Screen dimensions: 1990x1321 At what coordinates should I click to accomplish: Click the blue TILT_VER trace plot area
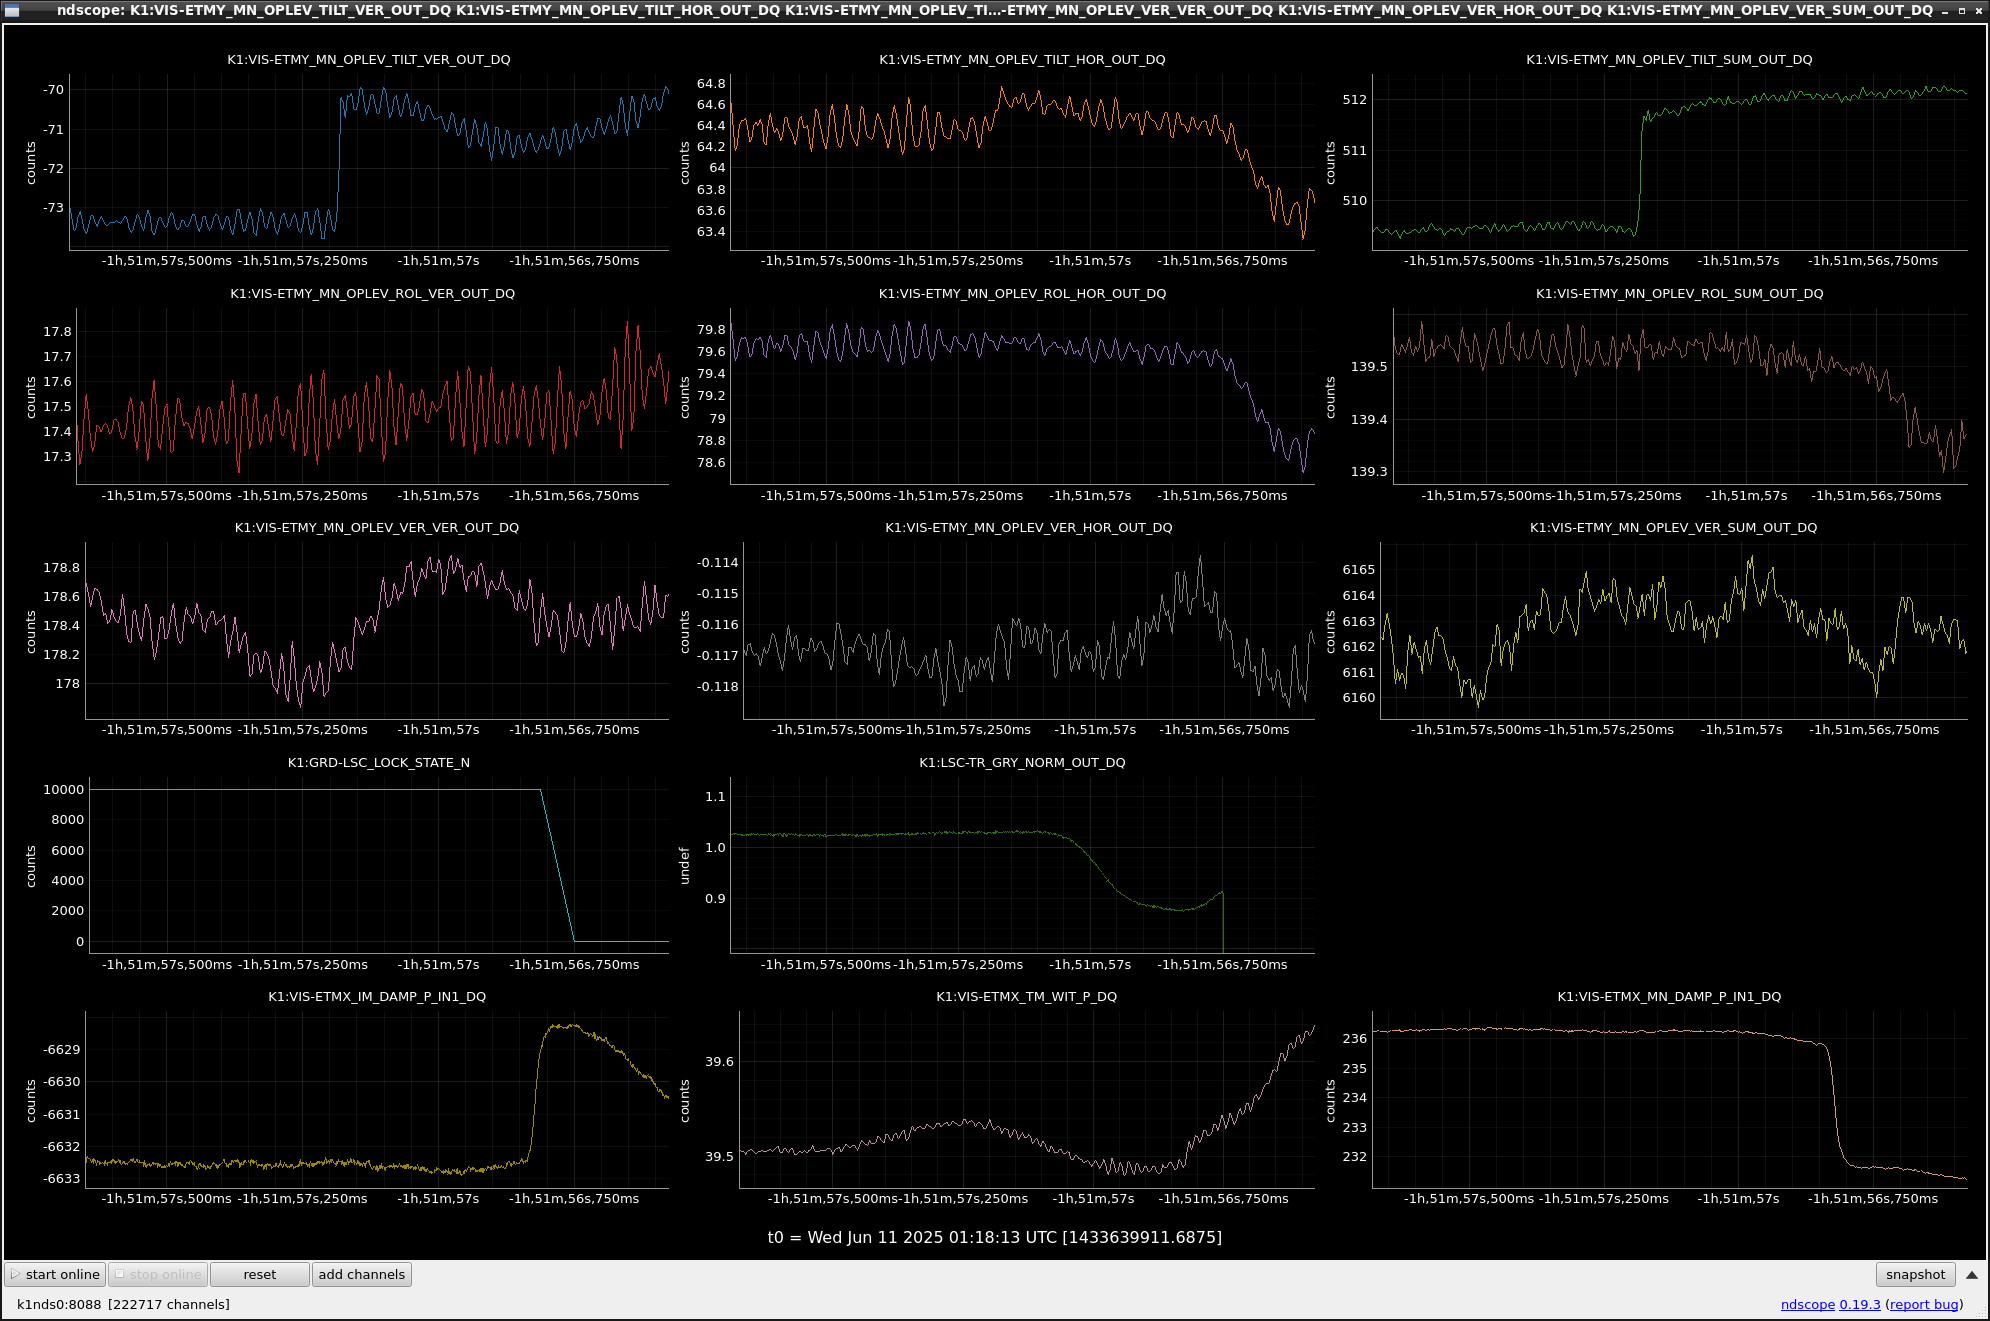coord(369,160)
